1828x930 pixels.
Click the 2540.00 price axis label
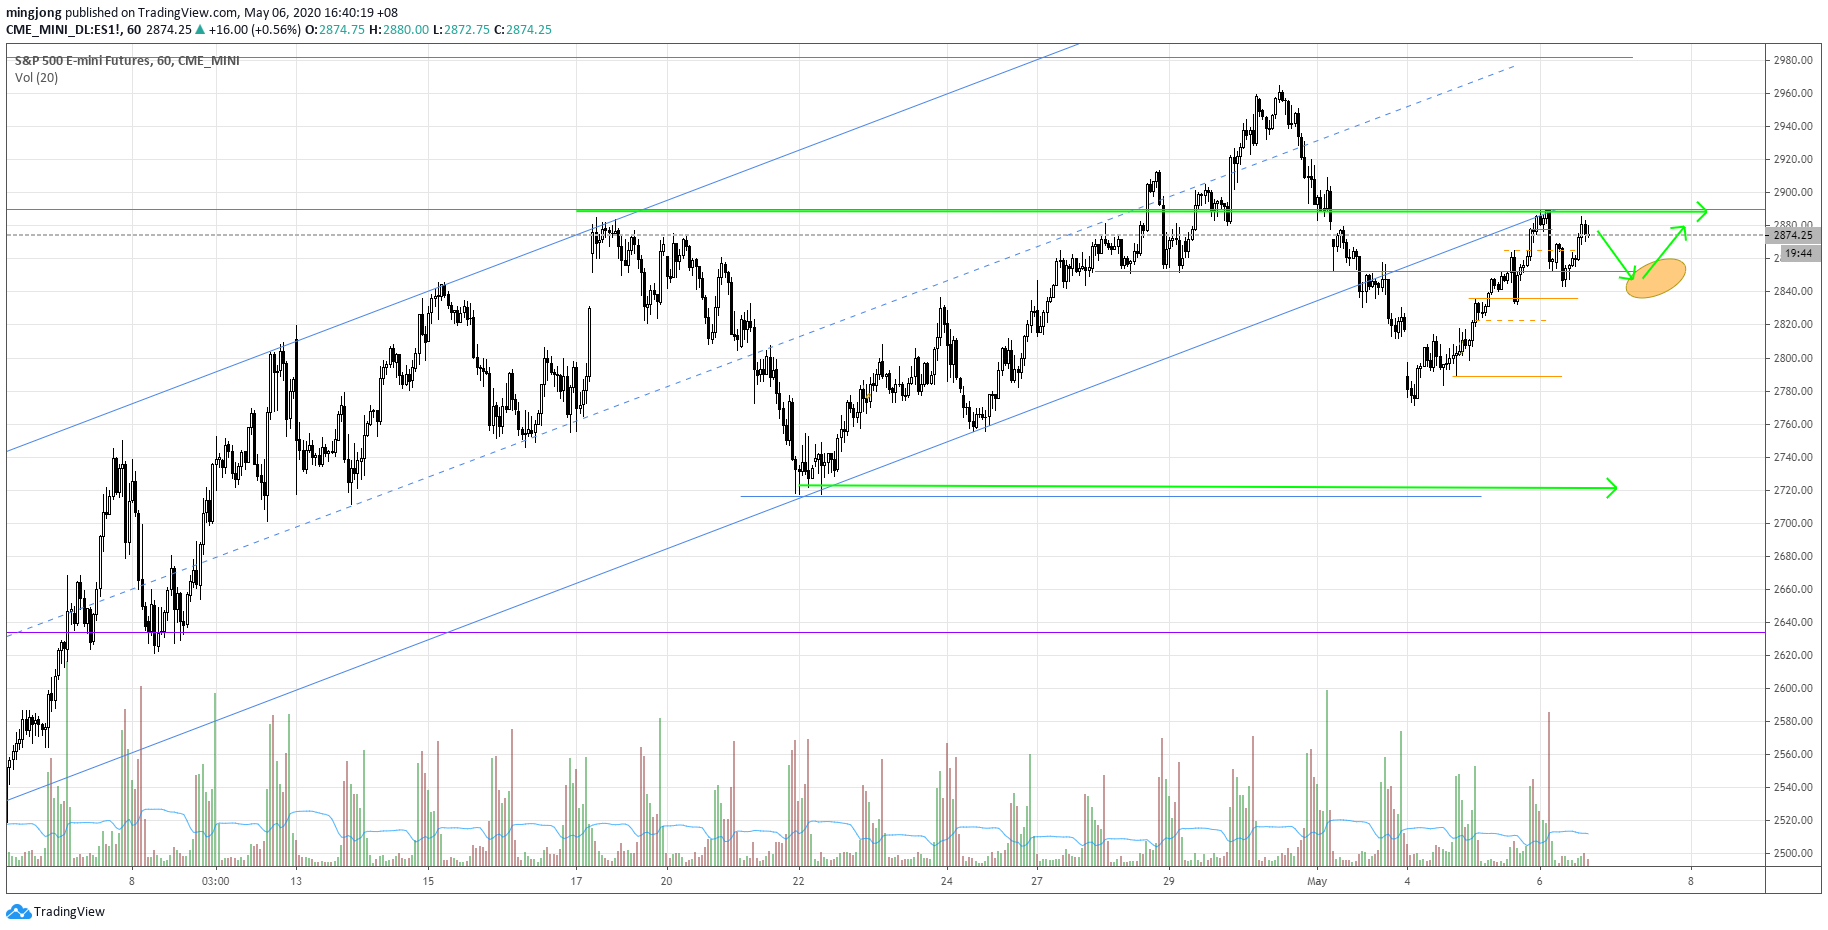[x=1793, y=787]
